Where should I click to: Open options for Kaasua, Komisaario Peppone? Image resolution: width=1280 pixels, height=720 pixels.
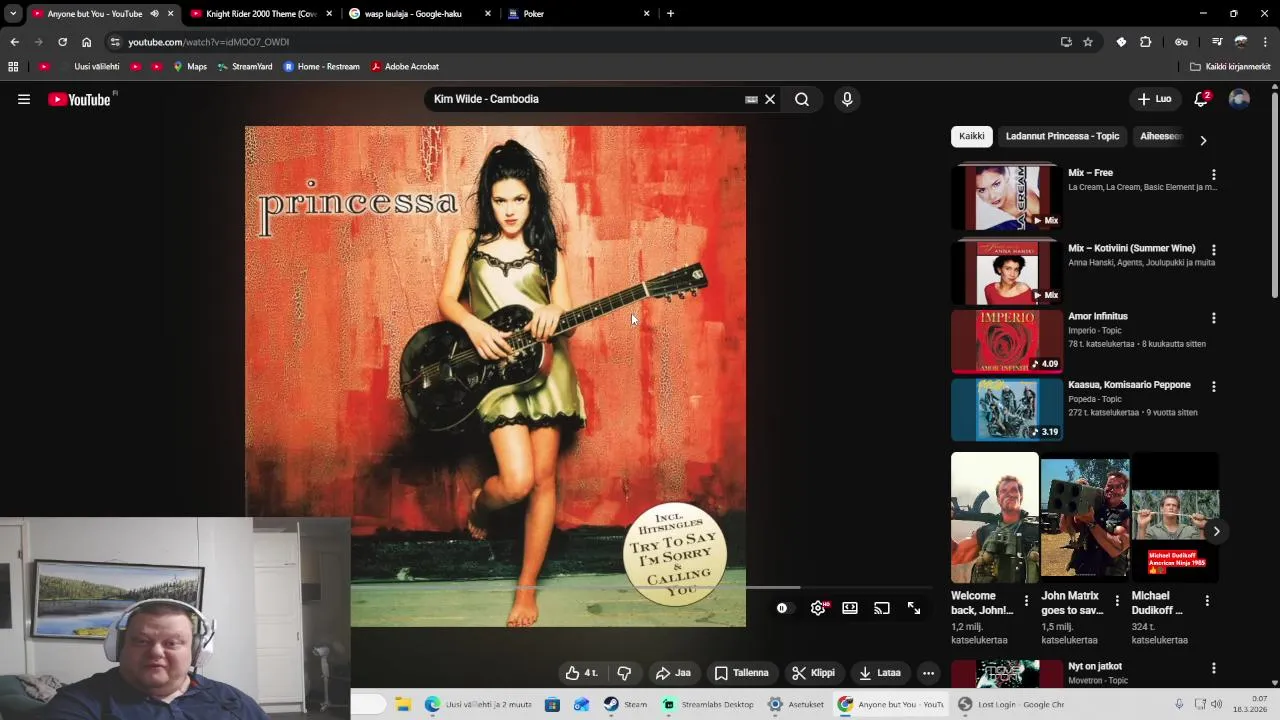(x=1214, y=386)
